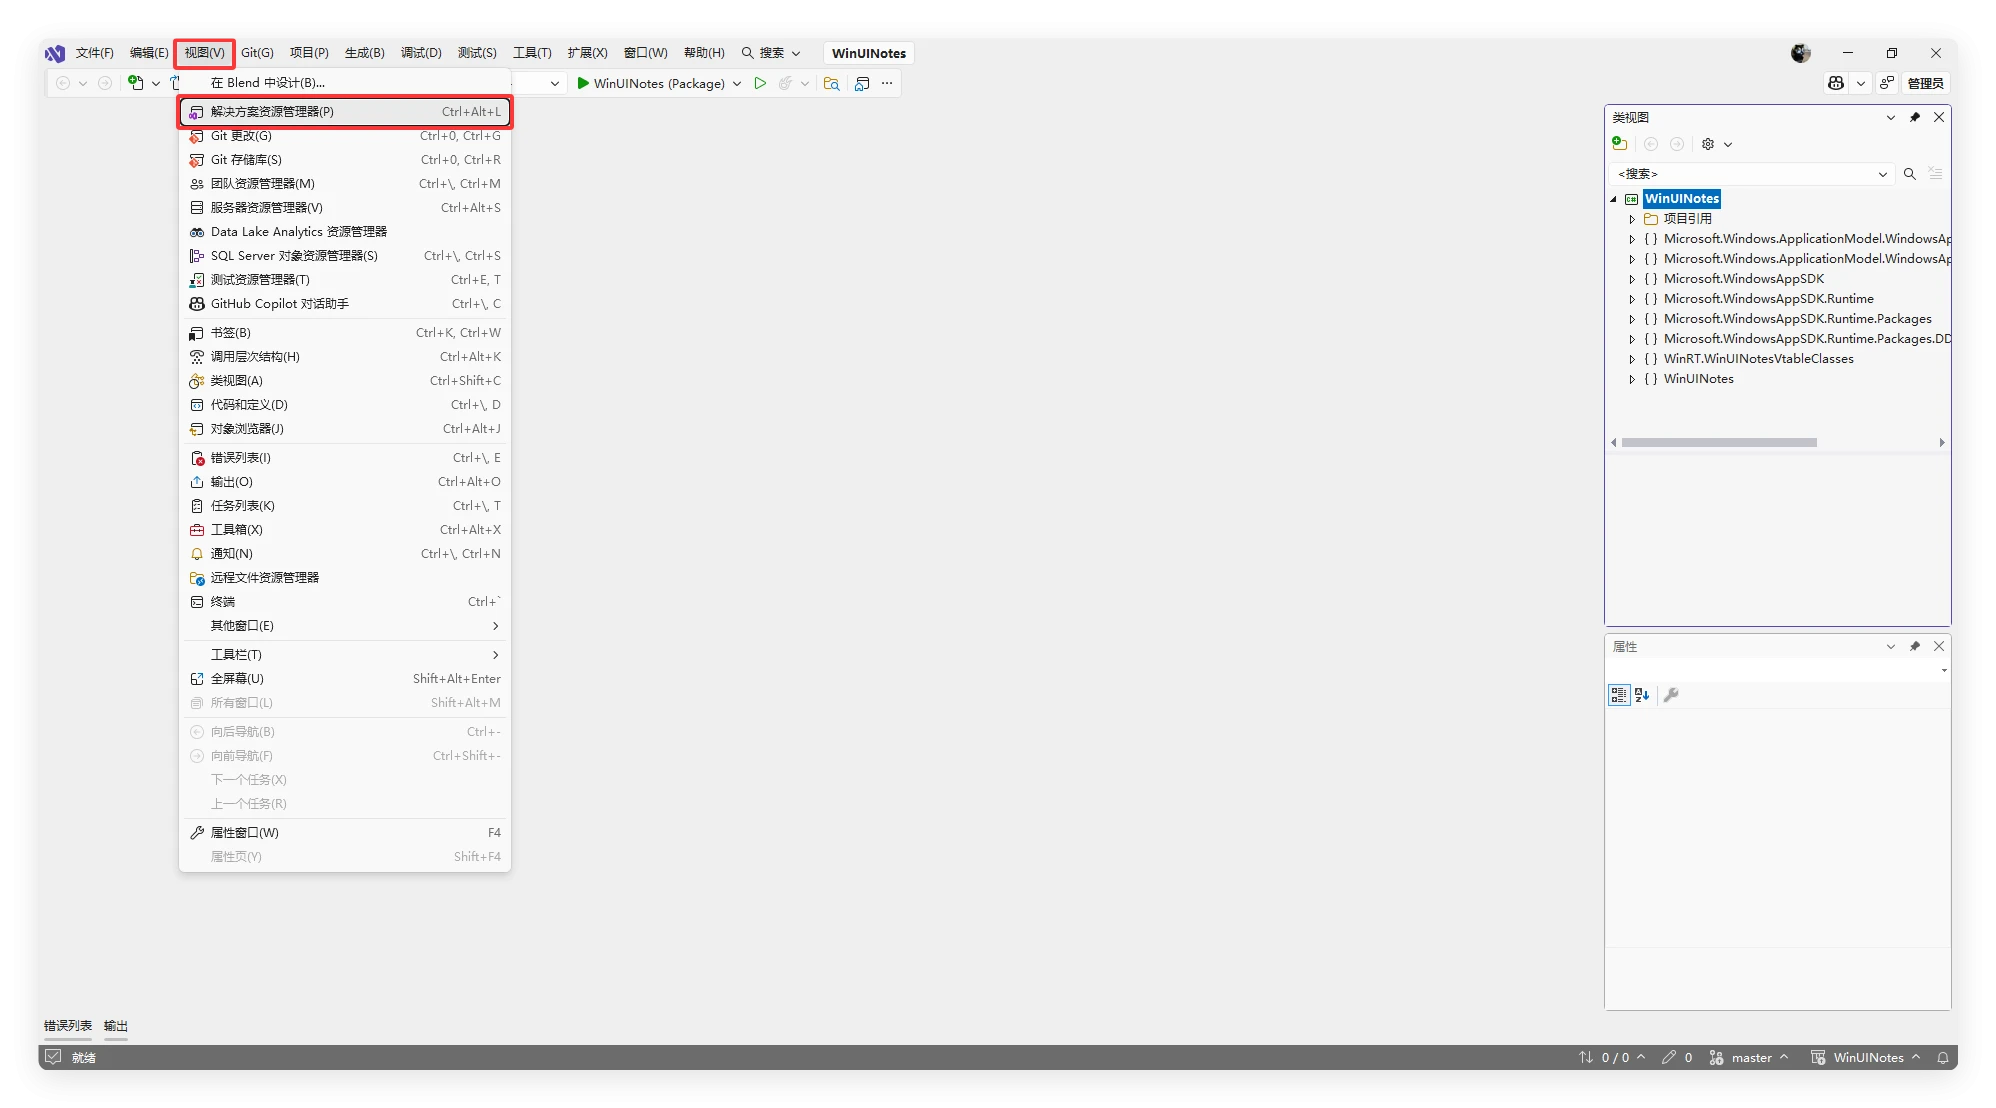Open the Class View search dropdown

(x=1882, y=174)
